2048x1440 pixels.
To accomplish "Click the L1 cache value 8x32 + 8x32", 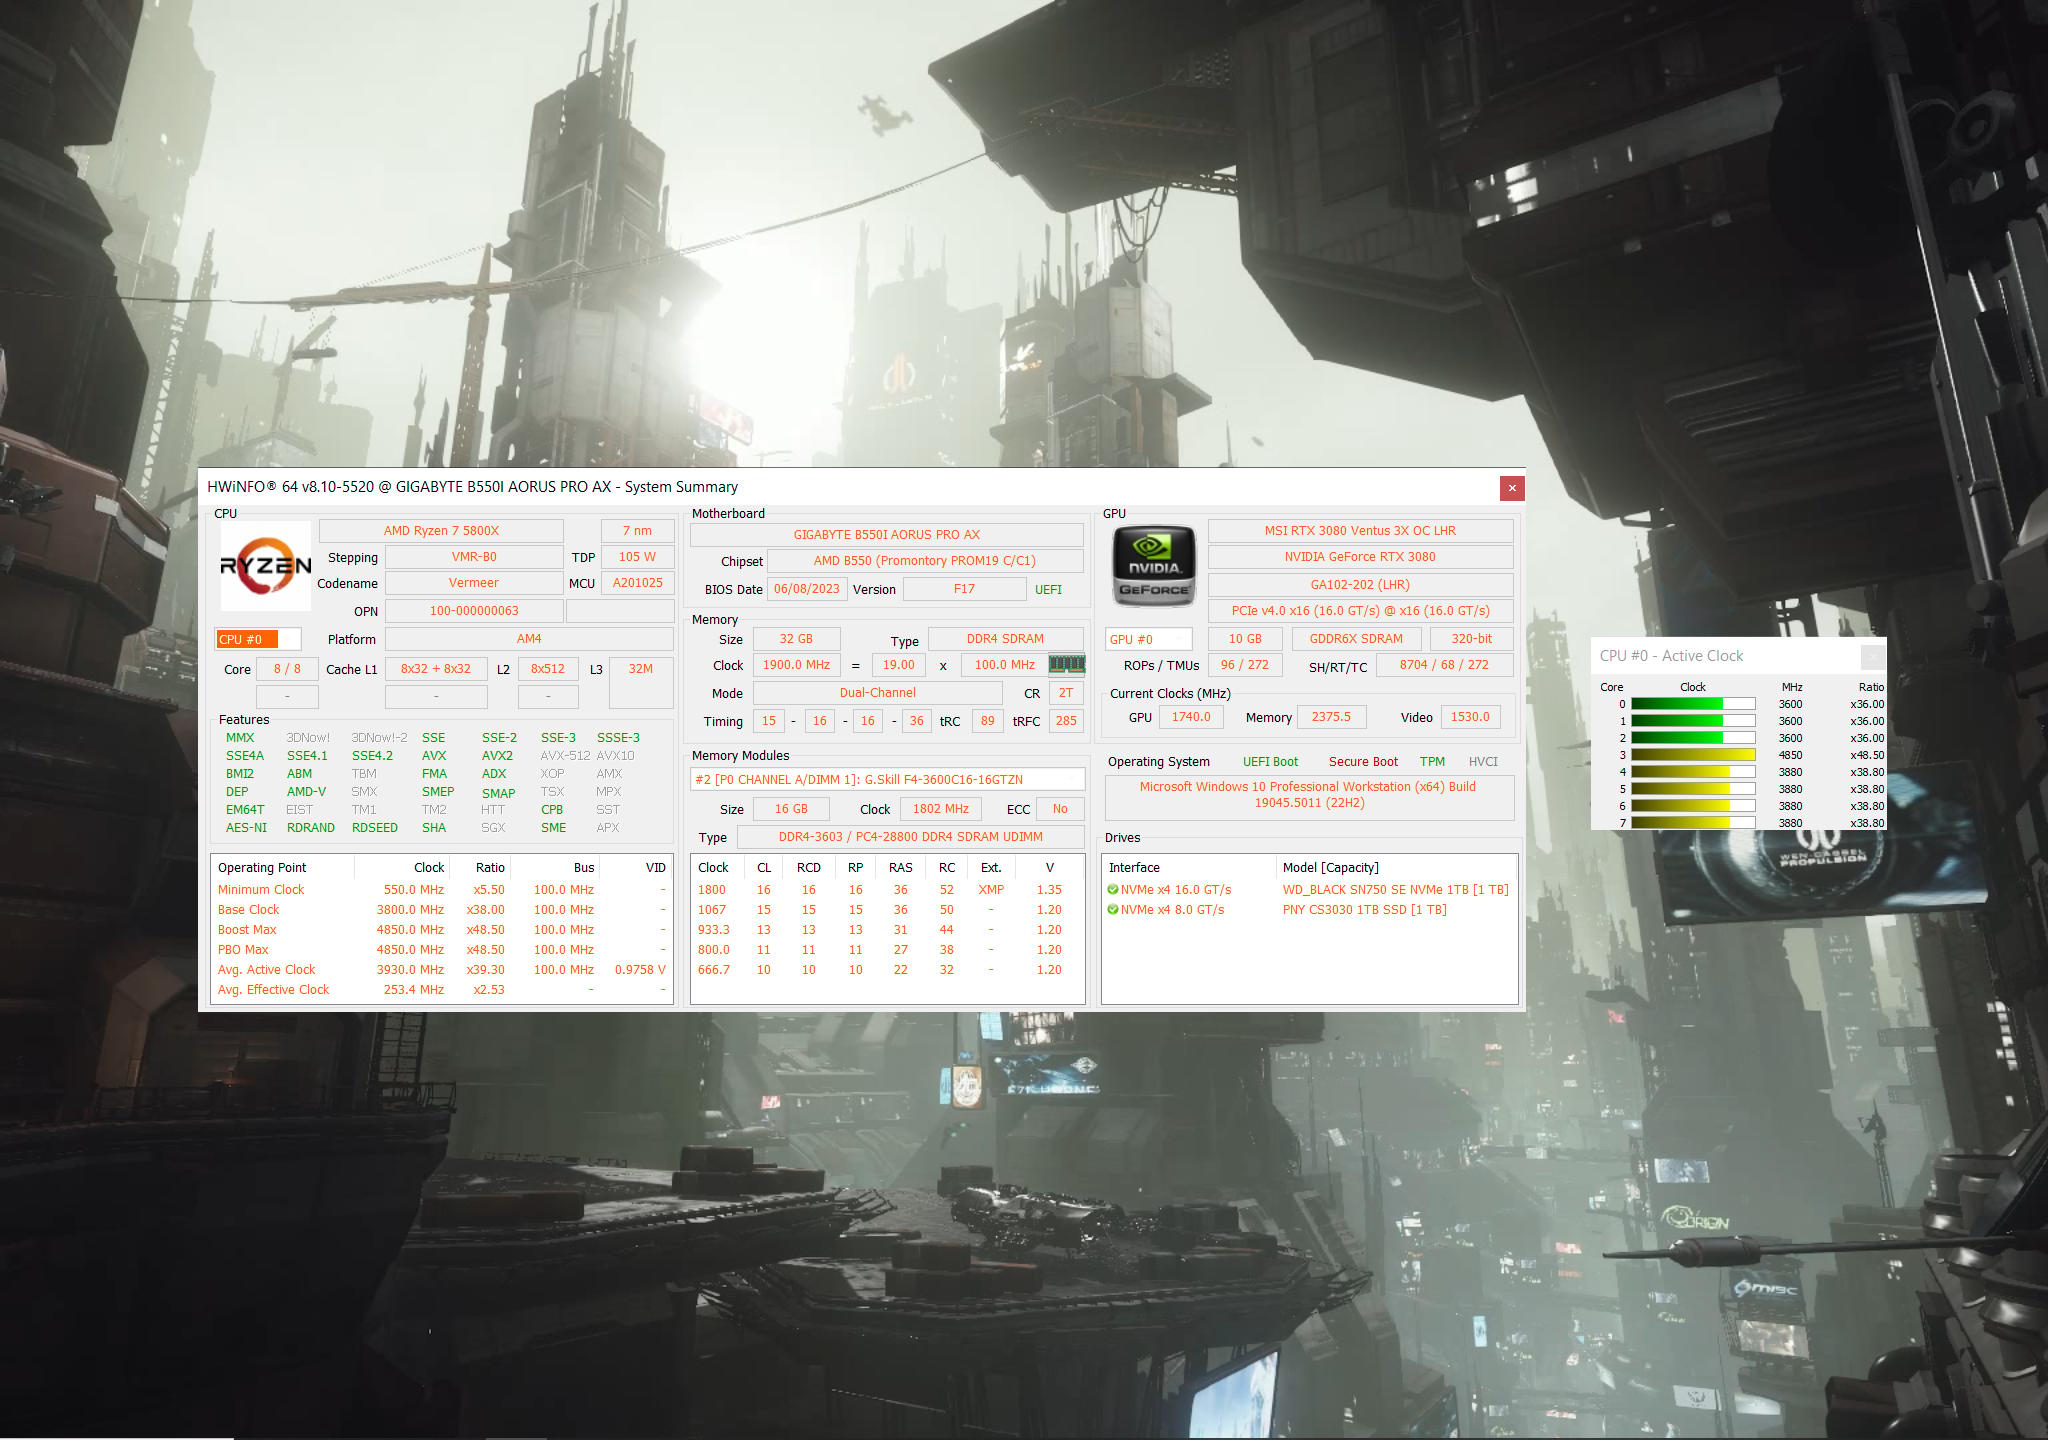I will point(436,669).
